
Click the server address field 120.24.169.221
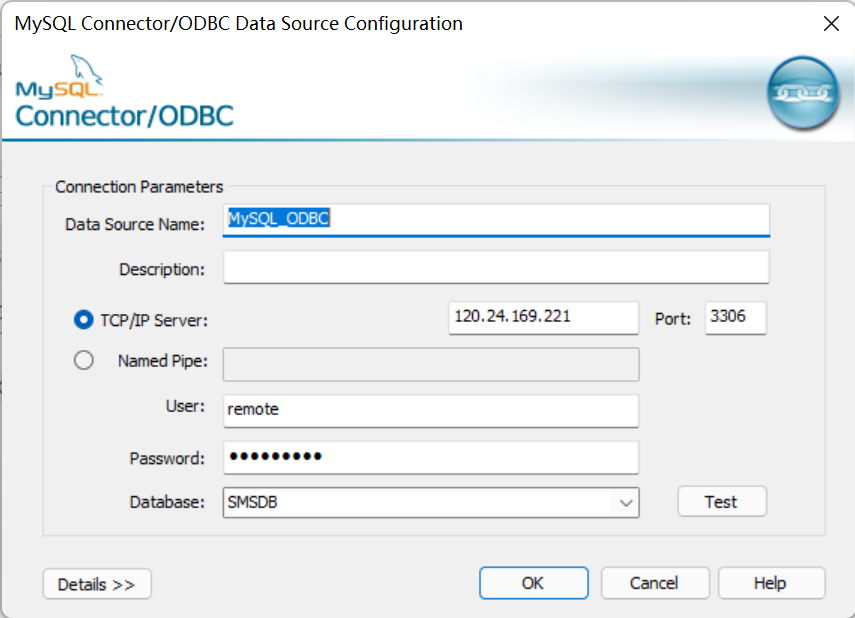(x=543, y=317)
